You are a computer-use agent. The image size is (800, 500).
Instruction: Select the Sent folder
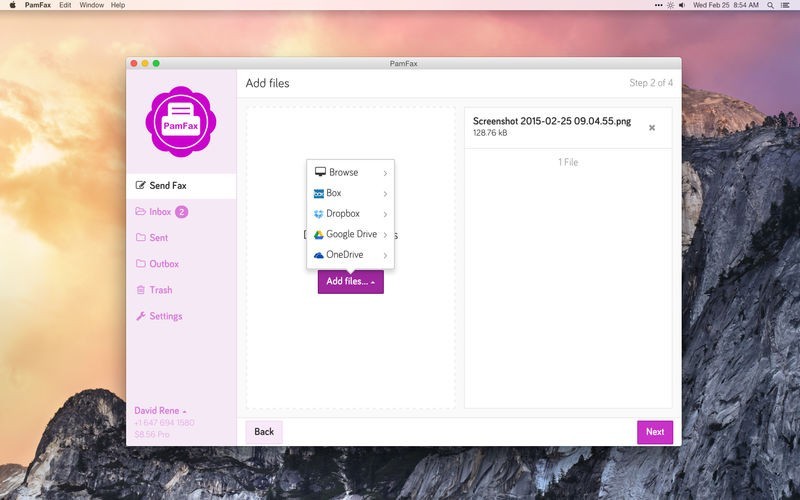click(158, 238)
